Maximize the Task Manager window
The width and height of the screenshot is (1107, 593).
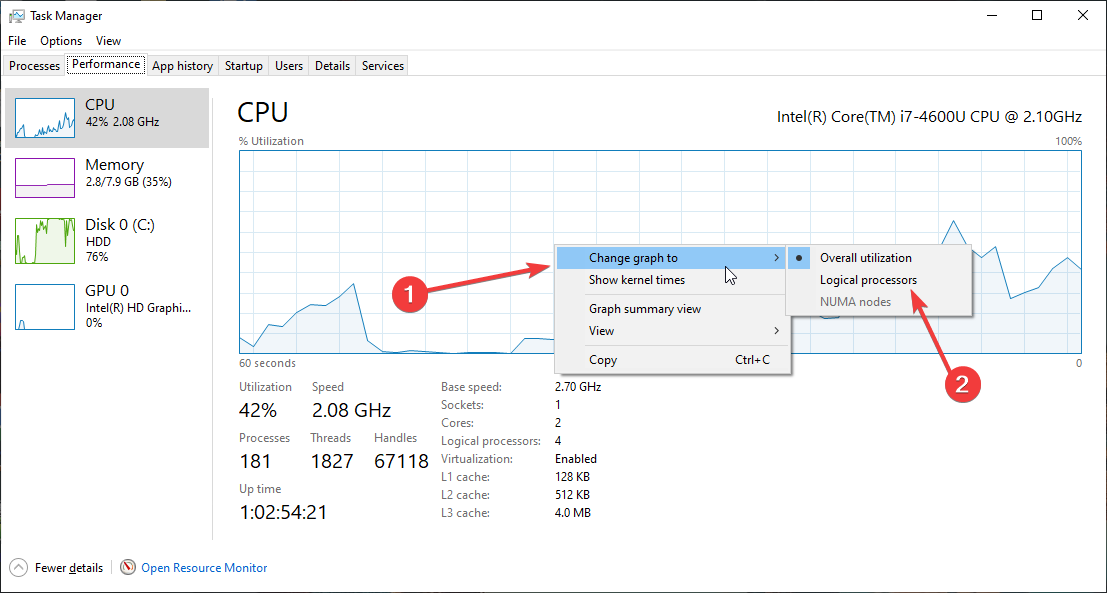click(1037, 15)
